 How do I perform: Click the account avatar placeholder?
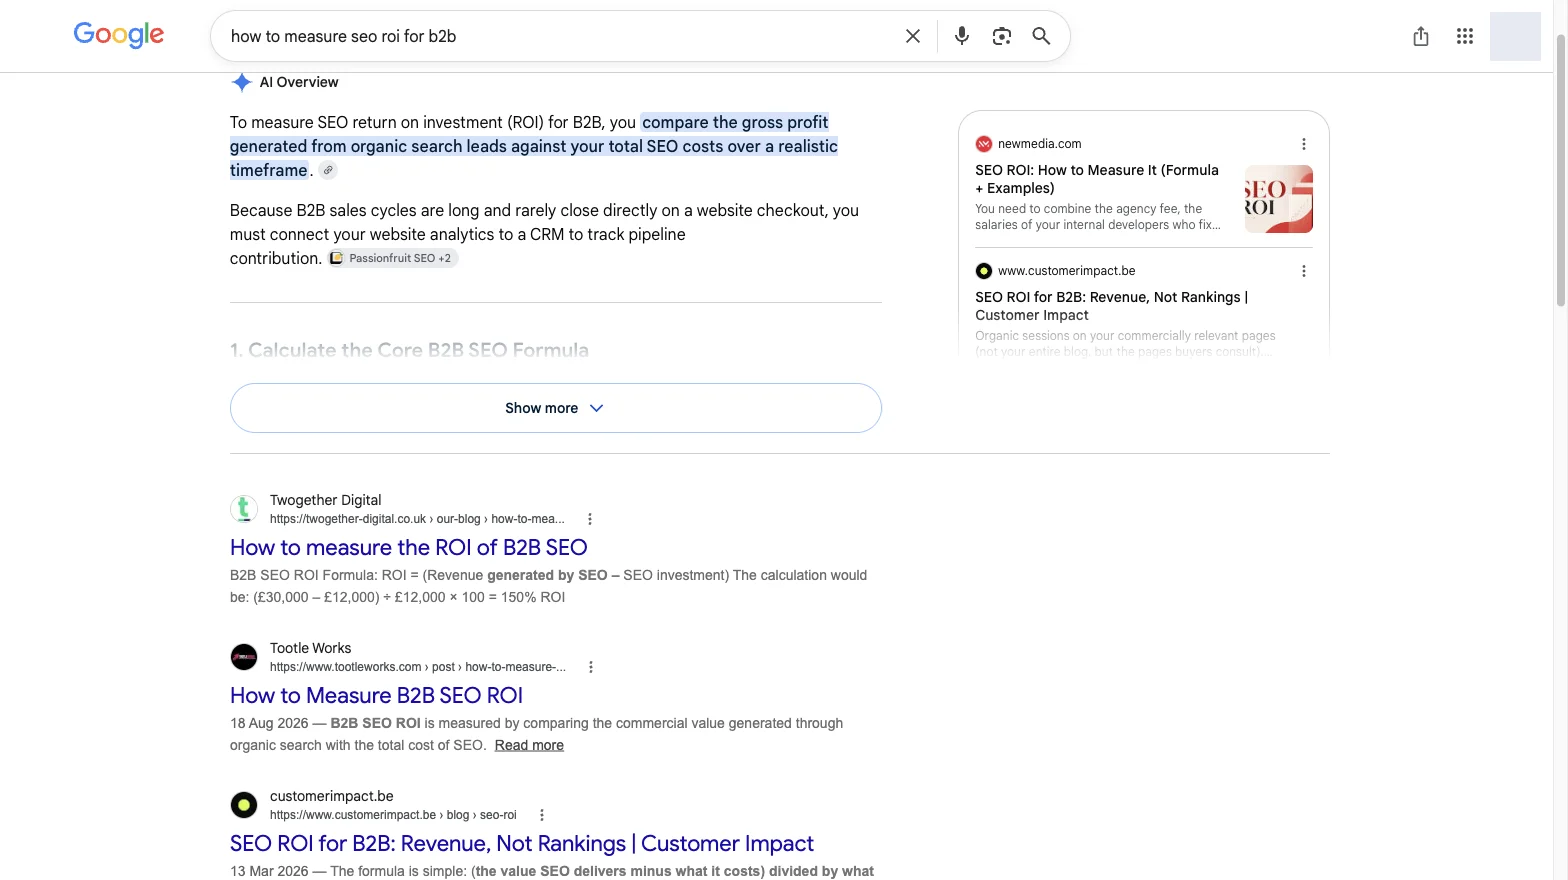pyautogui.click(x=1515, y=36)
